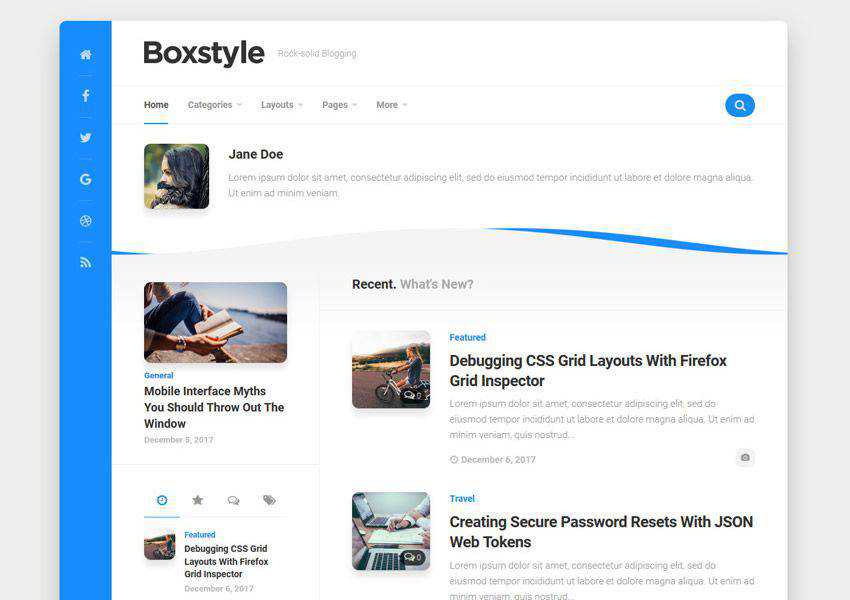This screenshot has width=850, height=600.
Task: Click the Twitter bird icon
Action: point(85,138)
